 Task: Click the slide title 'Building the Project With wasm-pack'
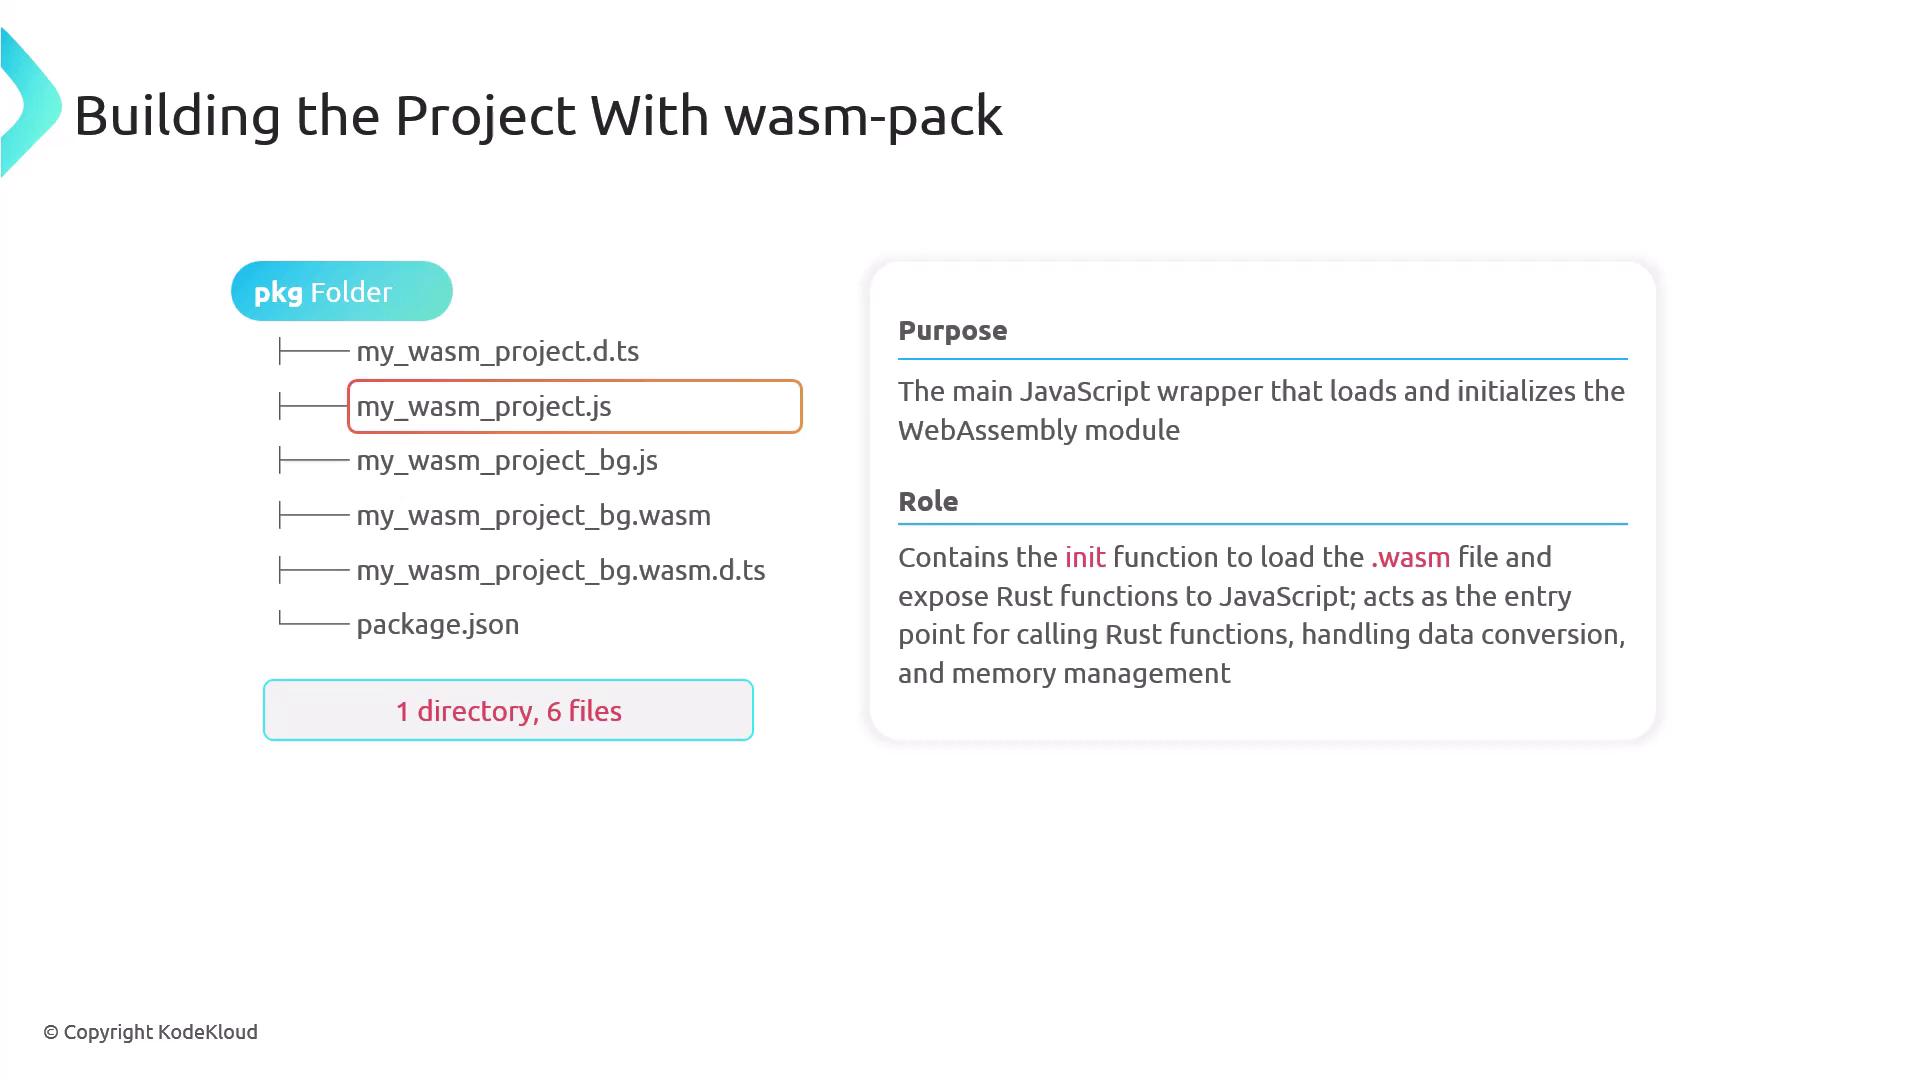coord(538,115)
